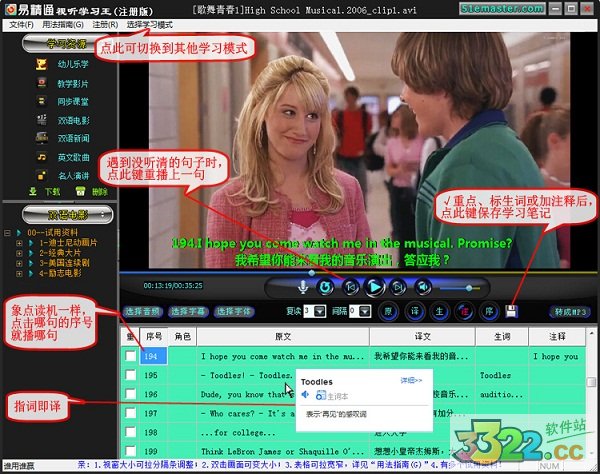Toggle the 原 original text round button
The image size is (600, 474).
coord(388,311)
